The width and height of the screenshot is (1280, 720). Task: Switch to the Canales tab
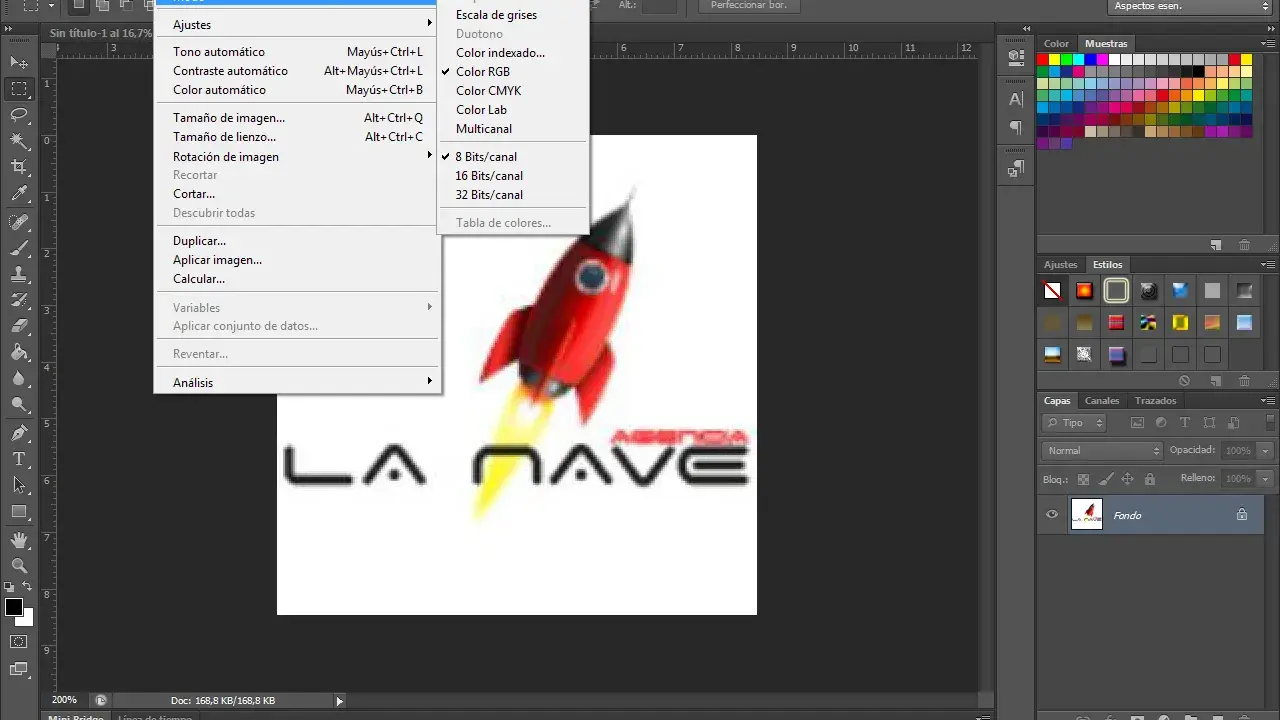1102,401
